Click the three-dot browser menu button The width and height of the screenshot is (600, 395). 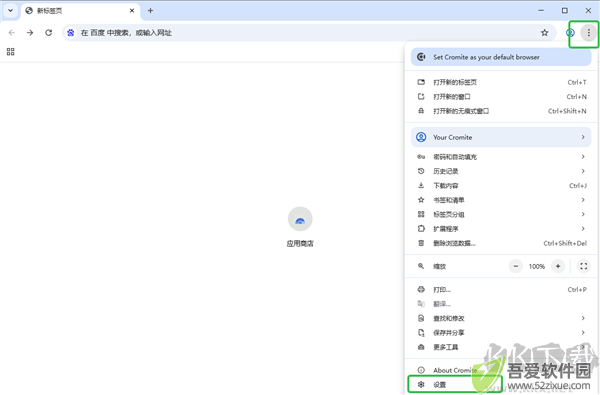(x=589, y=33)
